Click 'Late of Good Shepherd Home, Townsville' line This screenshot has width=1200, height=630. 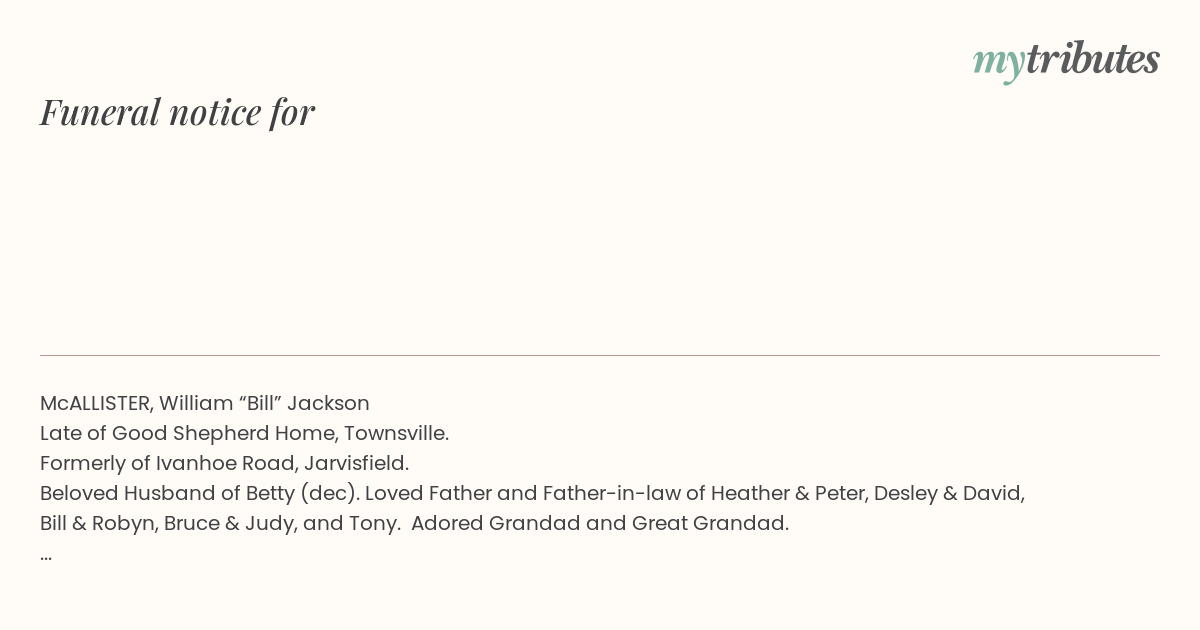244,433
